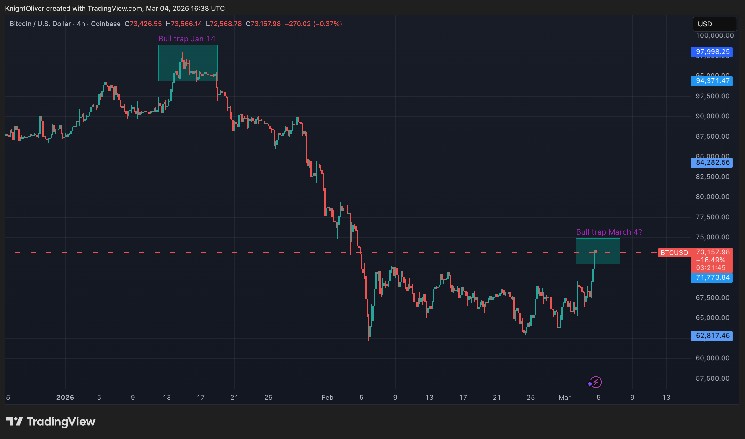Click the 97,998.25 blue price label

pyautogui.click(x=711, y=52)
